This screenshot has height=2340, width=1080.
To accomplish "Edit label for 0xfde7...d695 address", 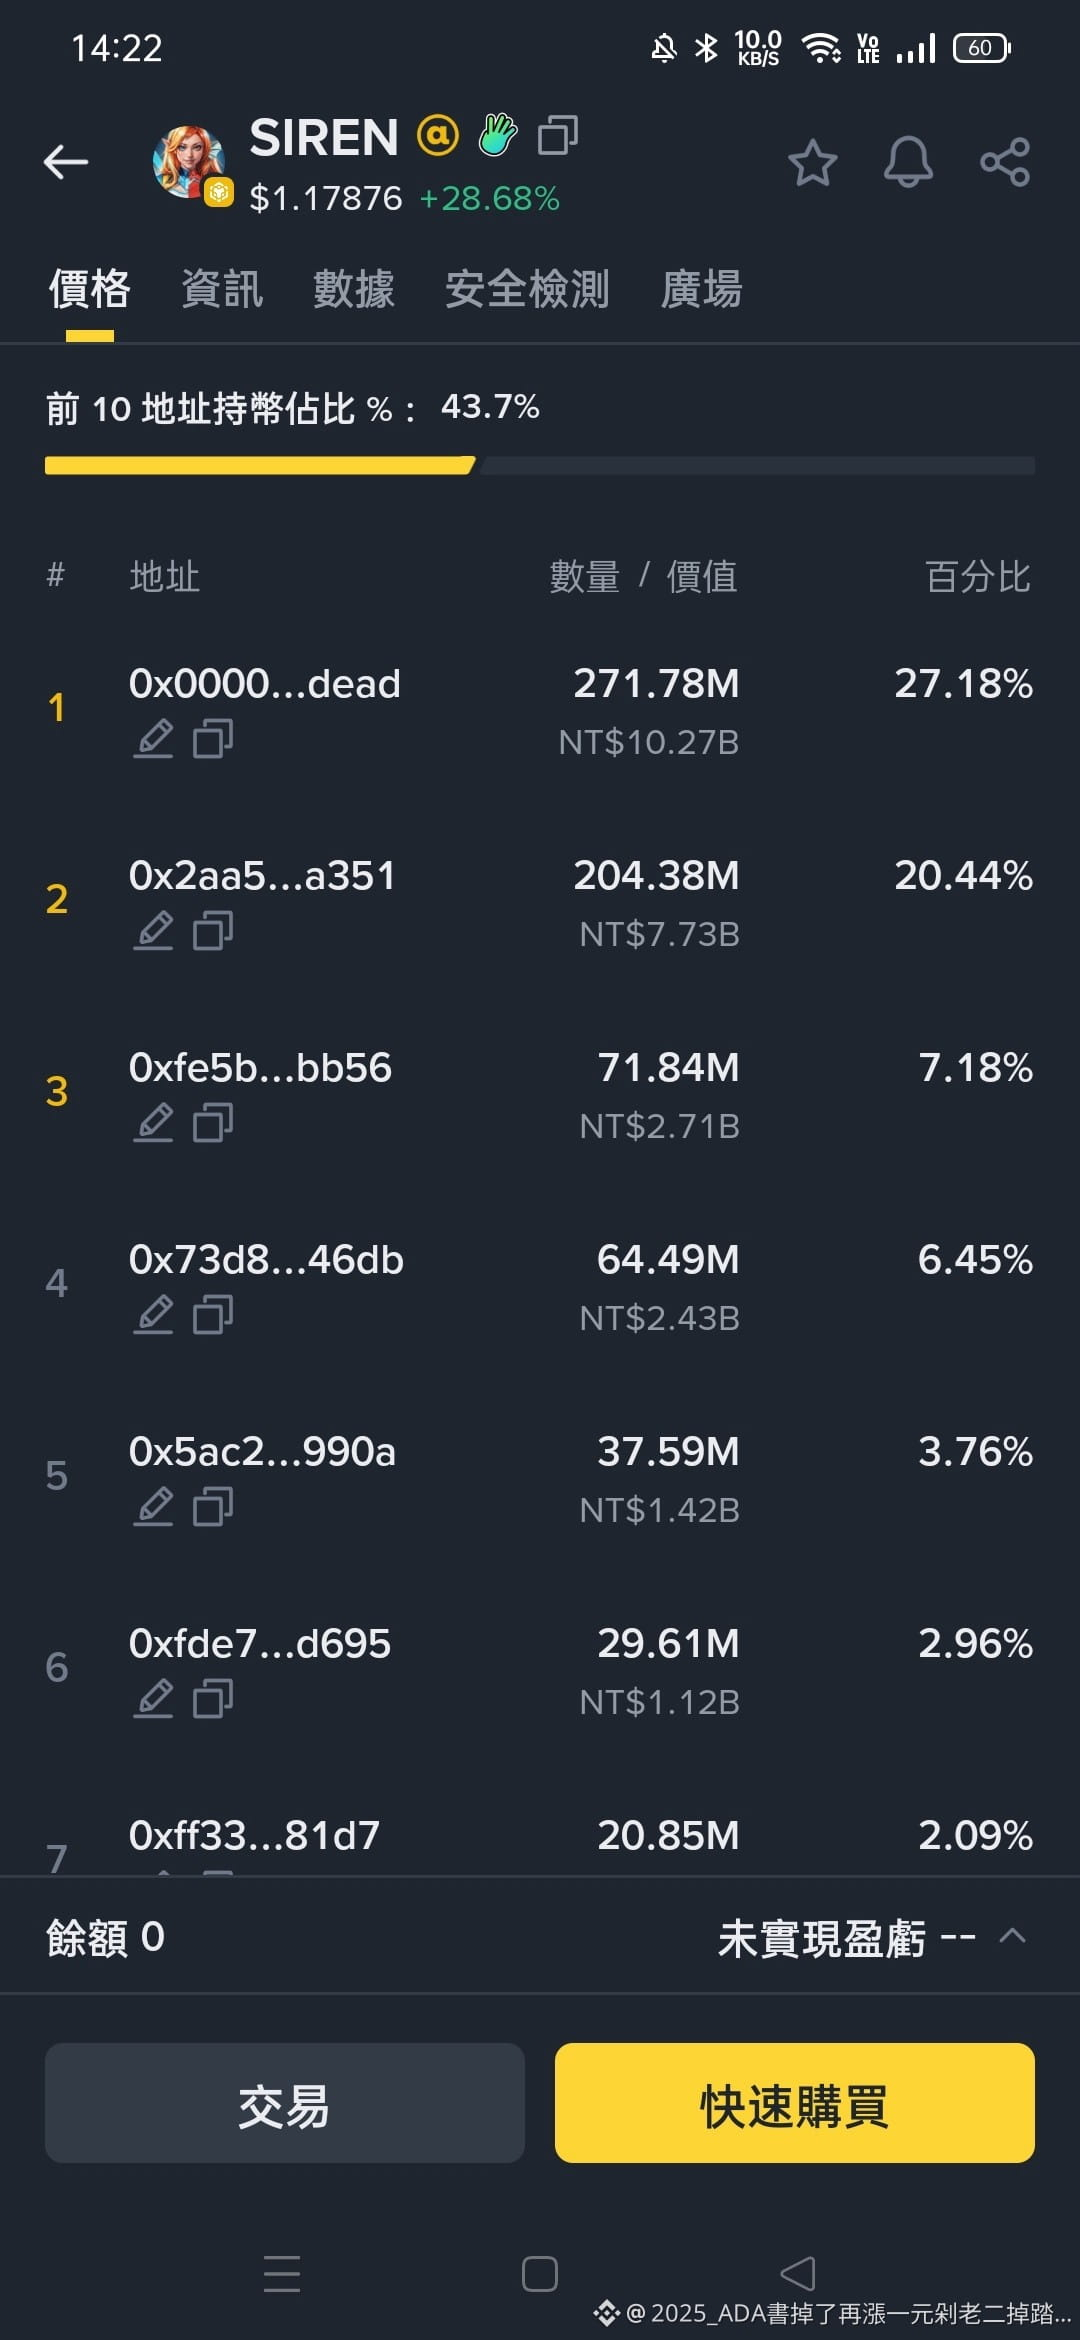I will point(153,1699).
